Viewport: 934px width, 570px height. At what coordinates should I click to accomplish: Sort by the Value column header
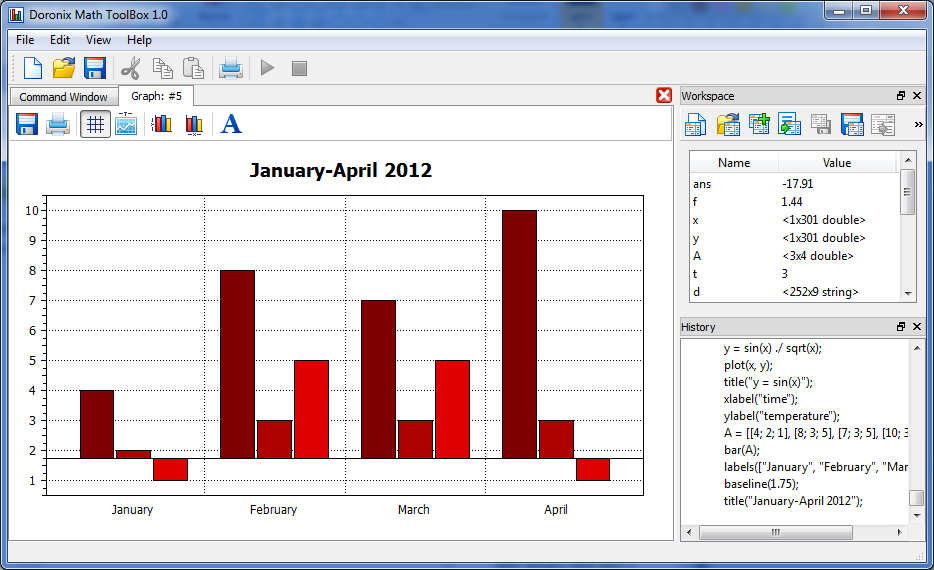click(837, 163)
